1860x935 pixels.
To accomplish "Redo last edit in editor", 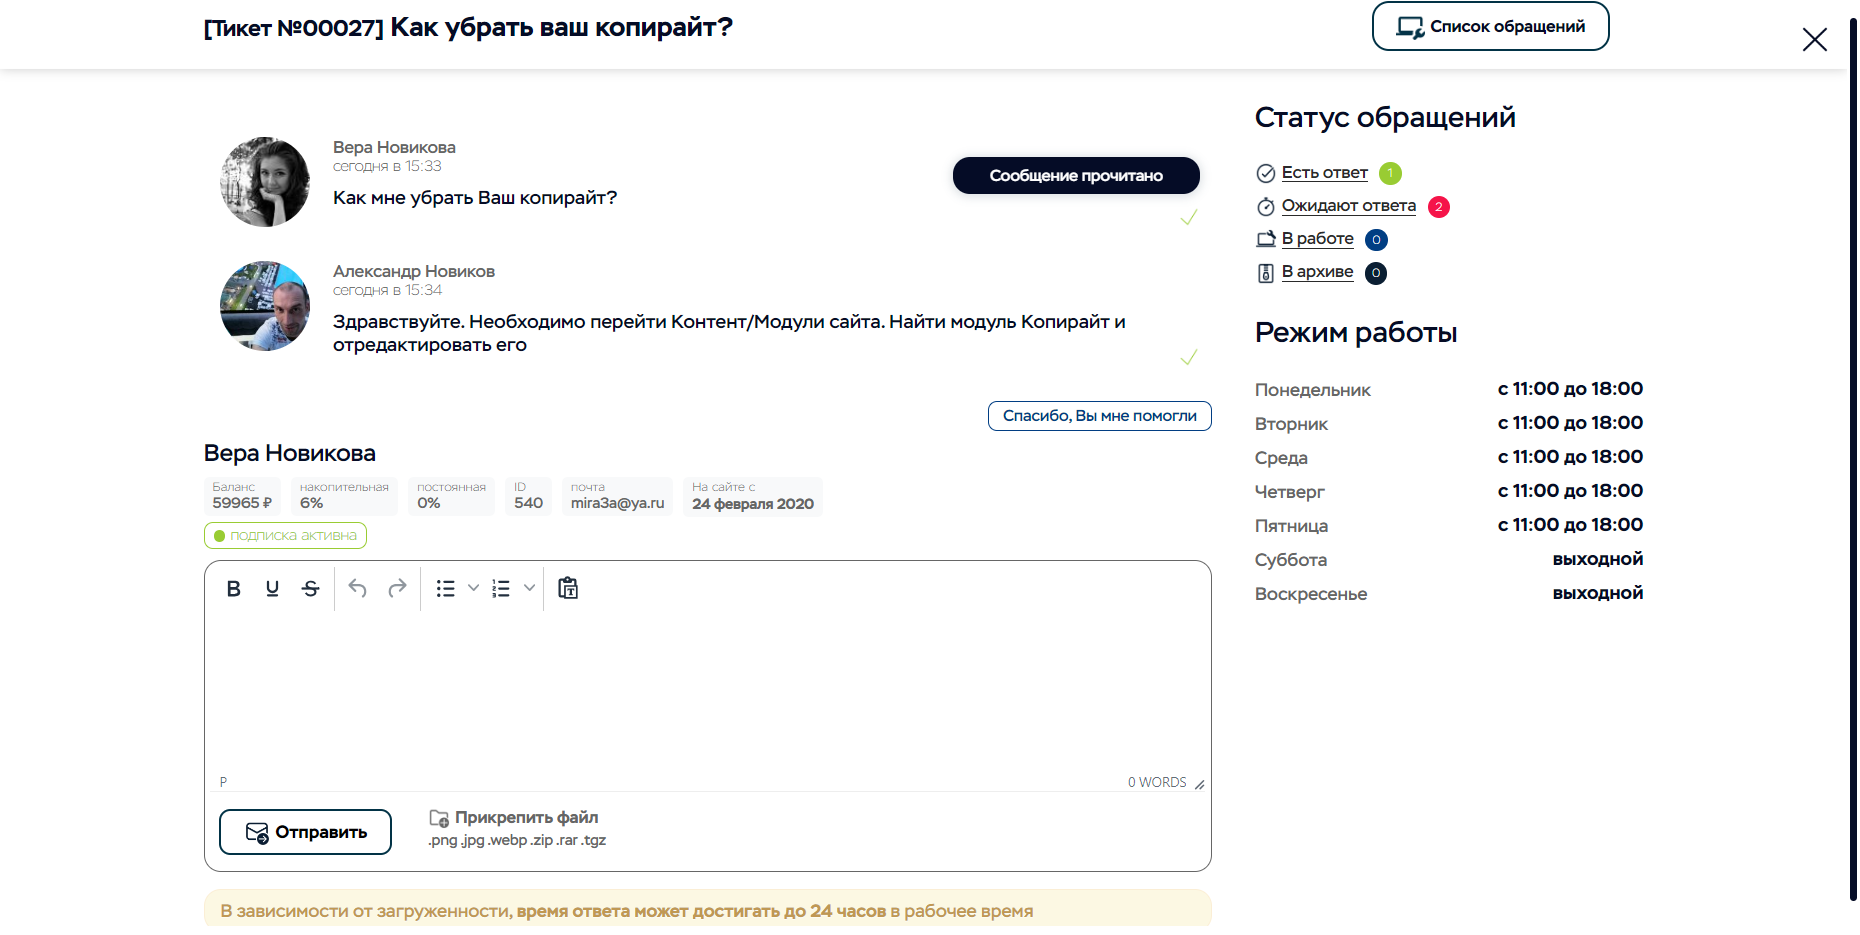I will [397, 589].
